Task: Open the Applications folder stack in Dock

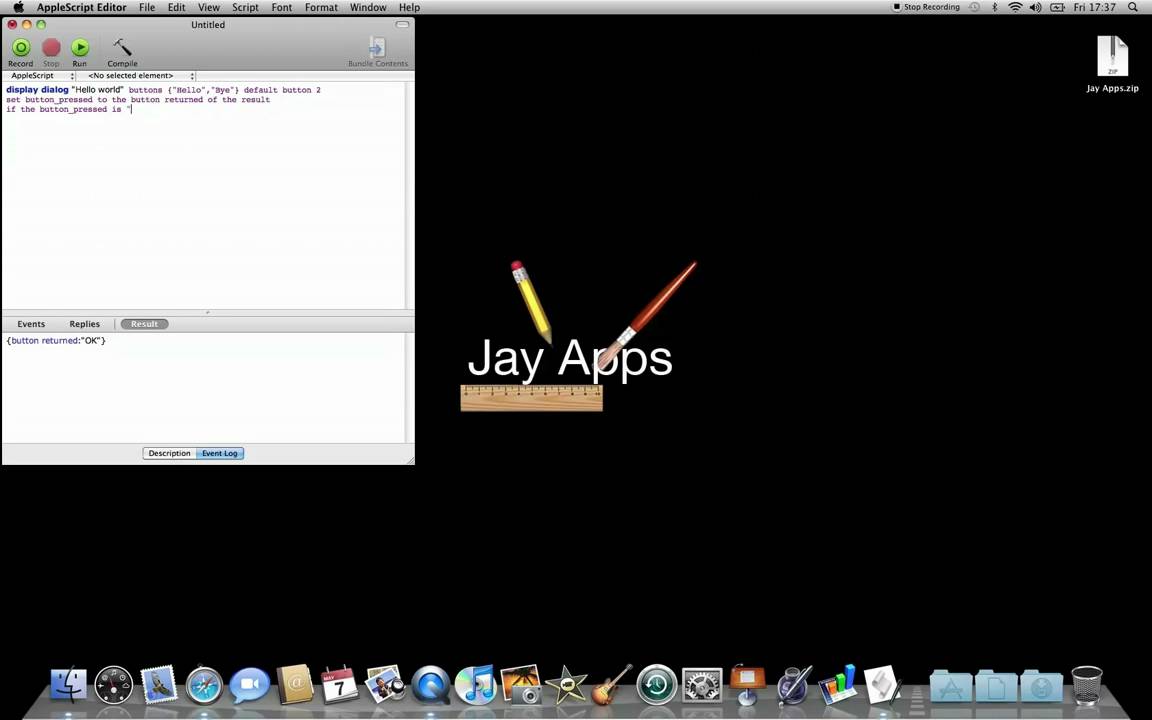Action: (x=951, y=686)
